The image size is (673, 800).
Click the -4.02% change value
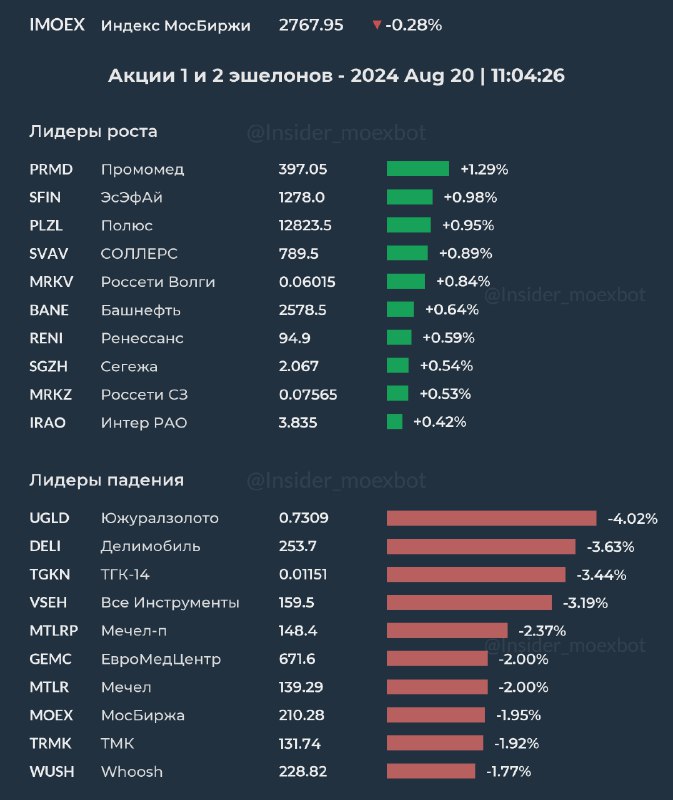tap(632, 518)
